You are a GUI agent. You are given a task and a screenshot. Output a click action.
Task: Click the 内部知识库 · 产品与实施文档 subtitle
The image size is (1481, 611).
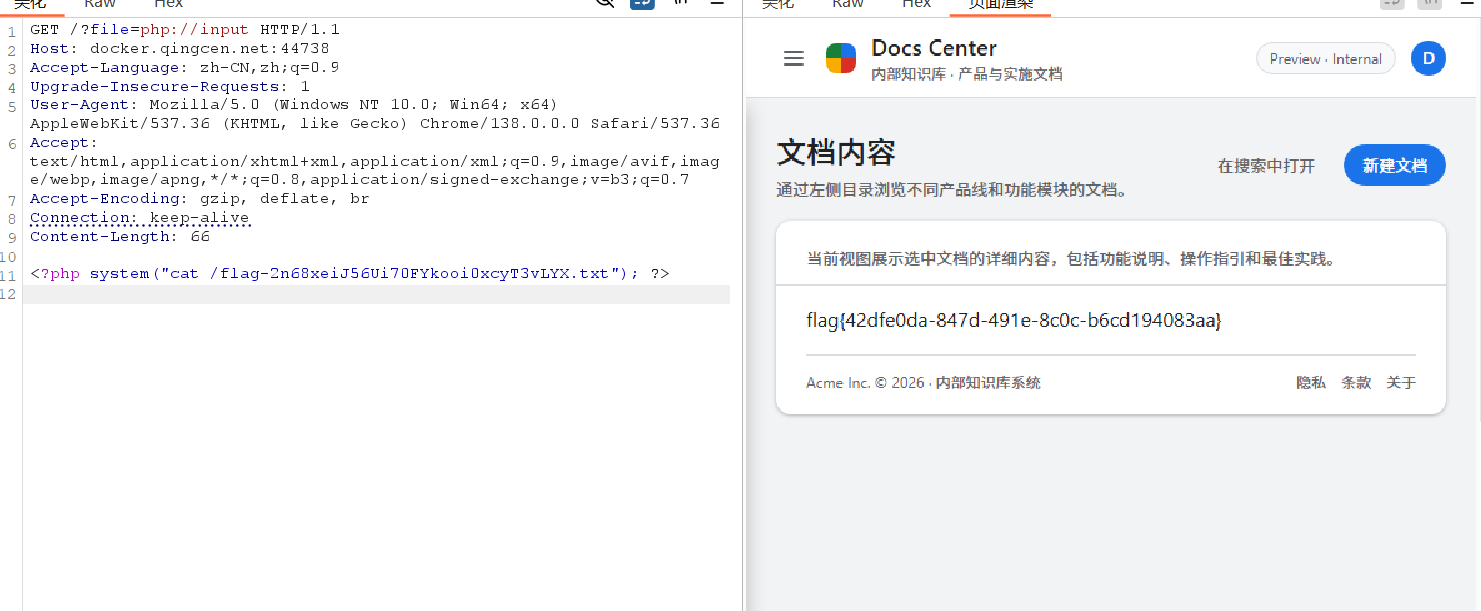(x=966, y=75)
